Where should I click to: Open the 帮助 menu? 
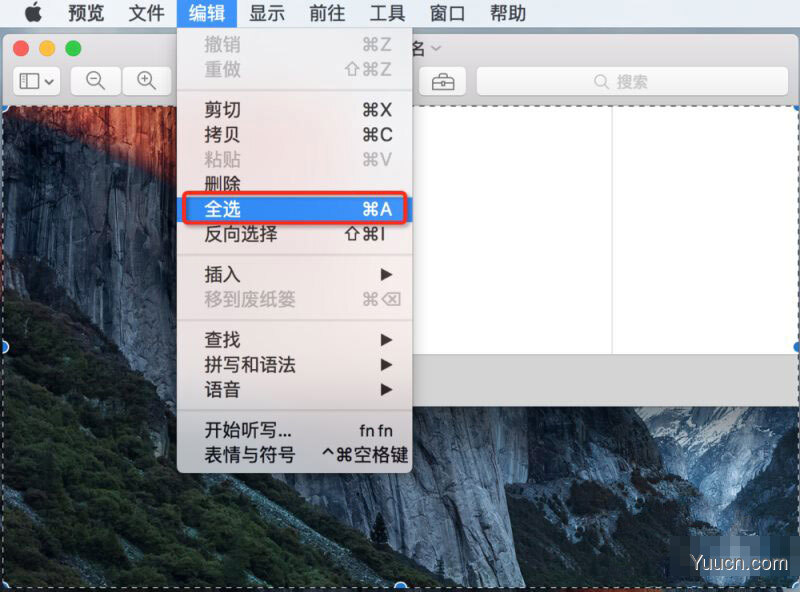point(508,13)
